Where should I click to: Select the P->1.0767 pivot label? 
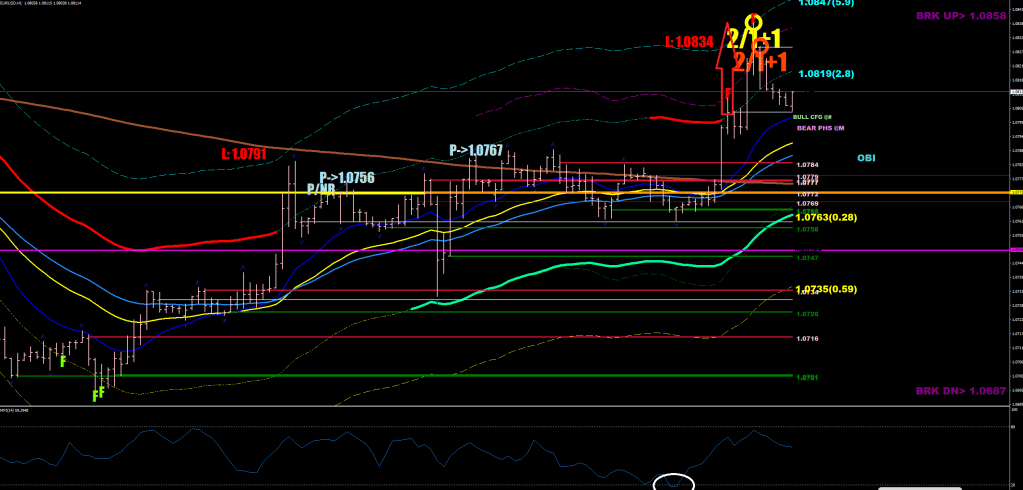point(476,150)
